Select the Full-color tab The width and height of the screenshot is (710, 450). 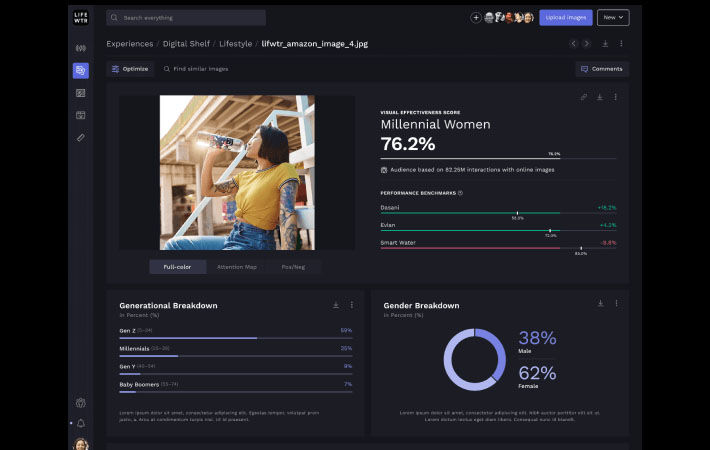pyautogui.click(x=178, y=267)
